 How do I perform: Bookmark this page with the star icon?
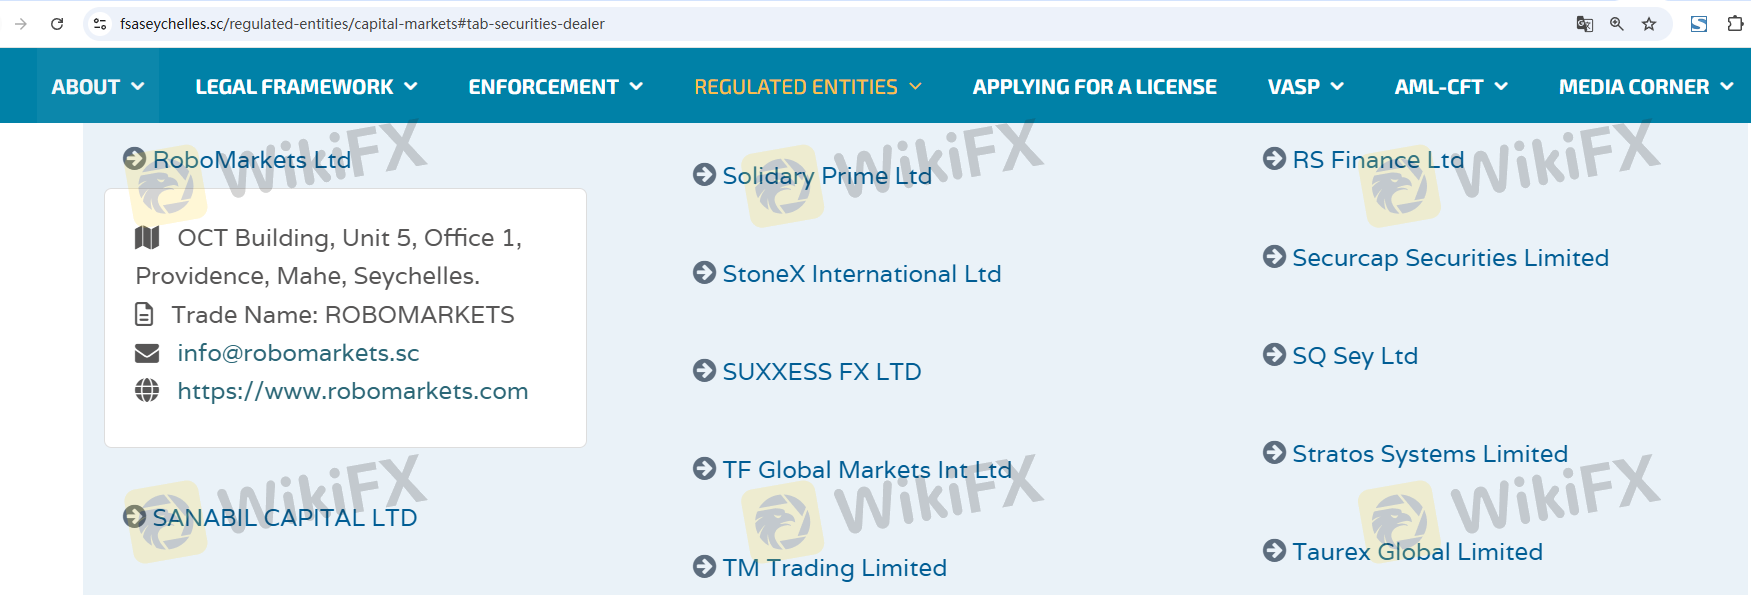tap(1649, 24)
